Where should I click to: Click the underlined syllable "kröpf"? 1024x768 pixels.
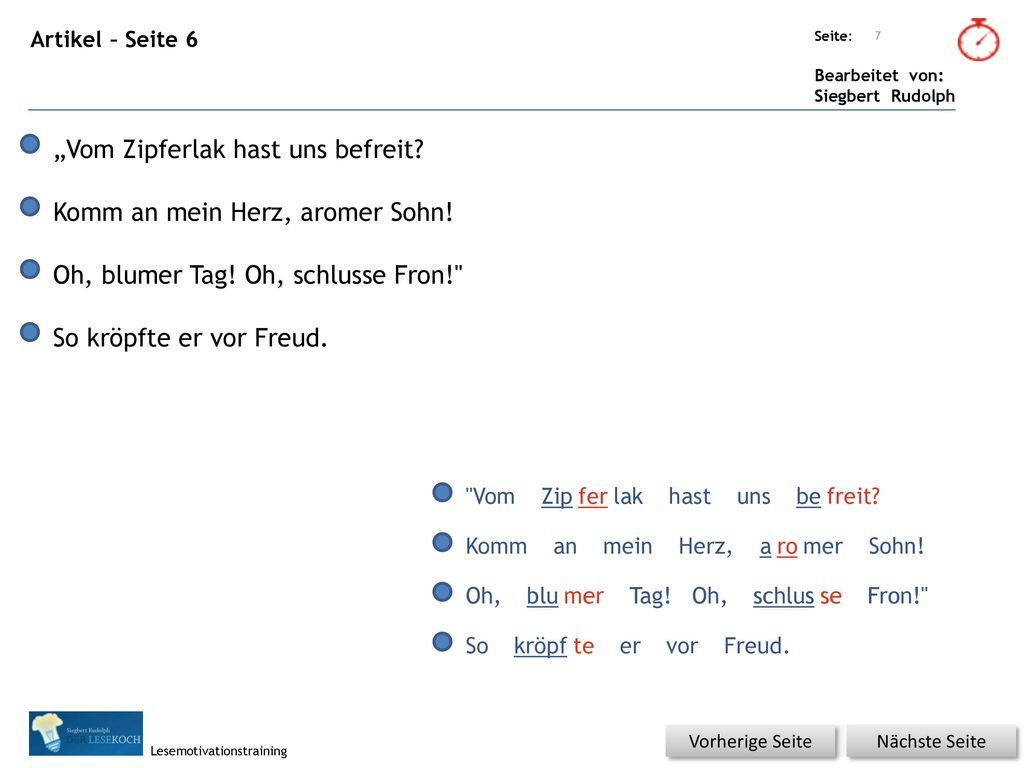tap(540, 645)
